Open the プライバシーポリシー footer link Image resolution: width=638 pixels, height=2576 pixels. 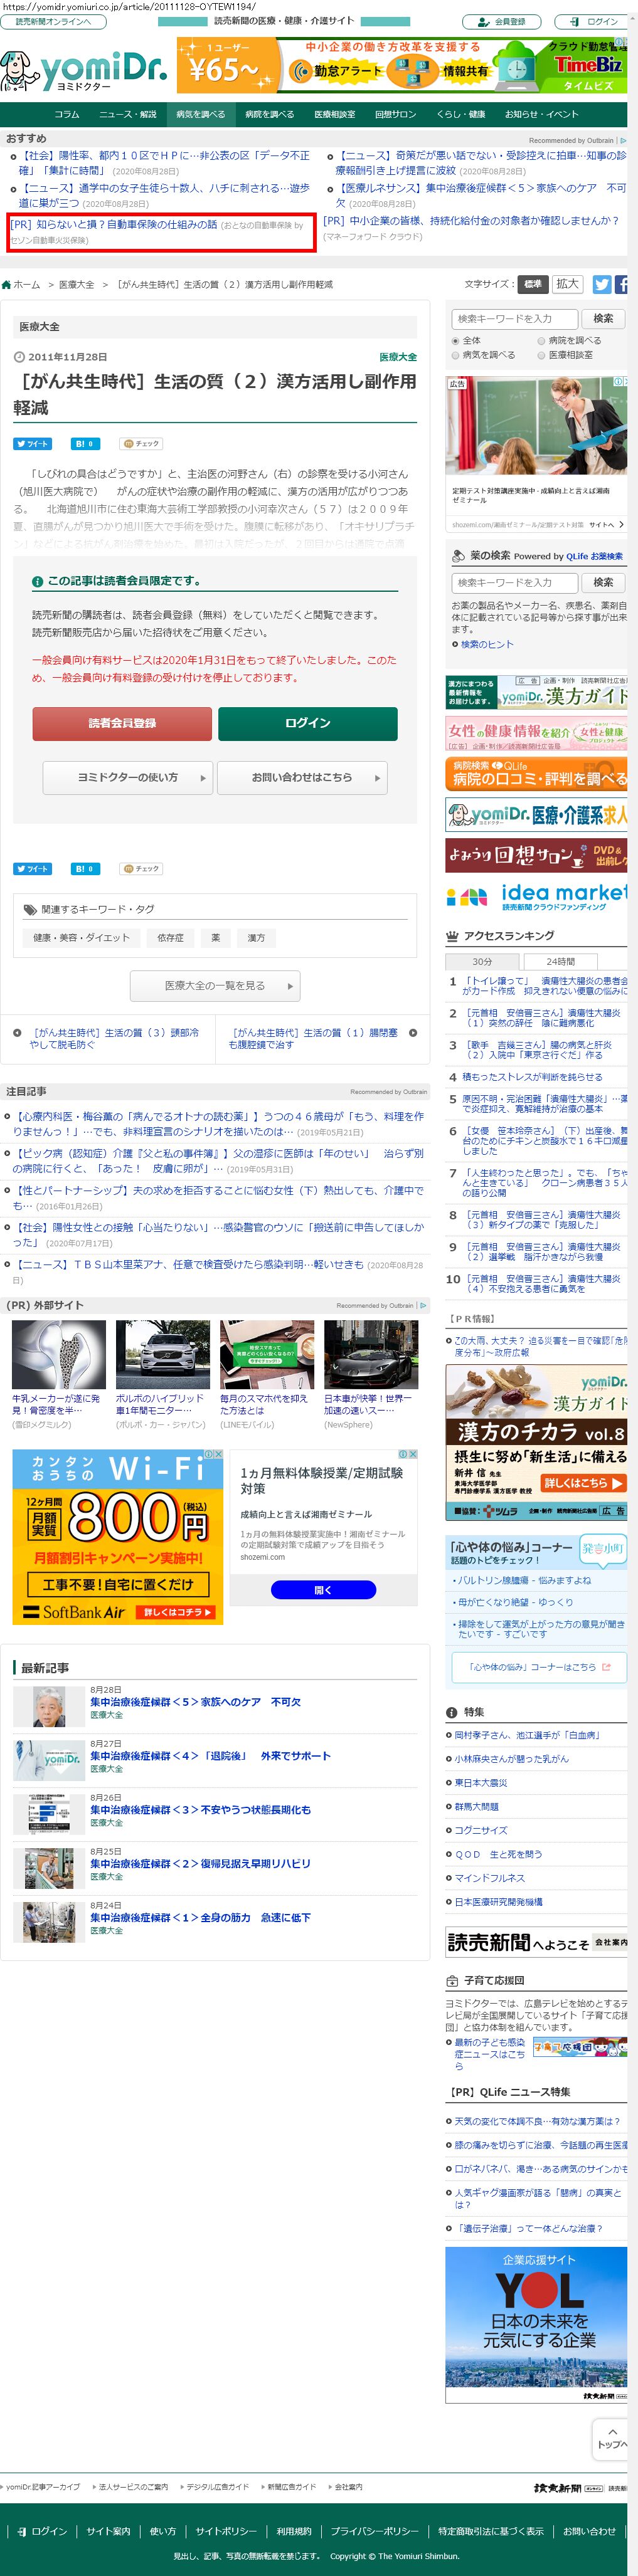click(x=375, y=2531)
